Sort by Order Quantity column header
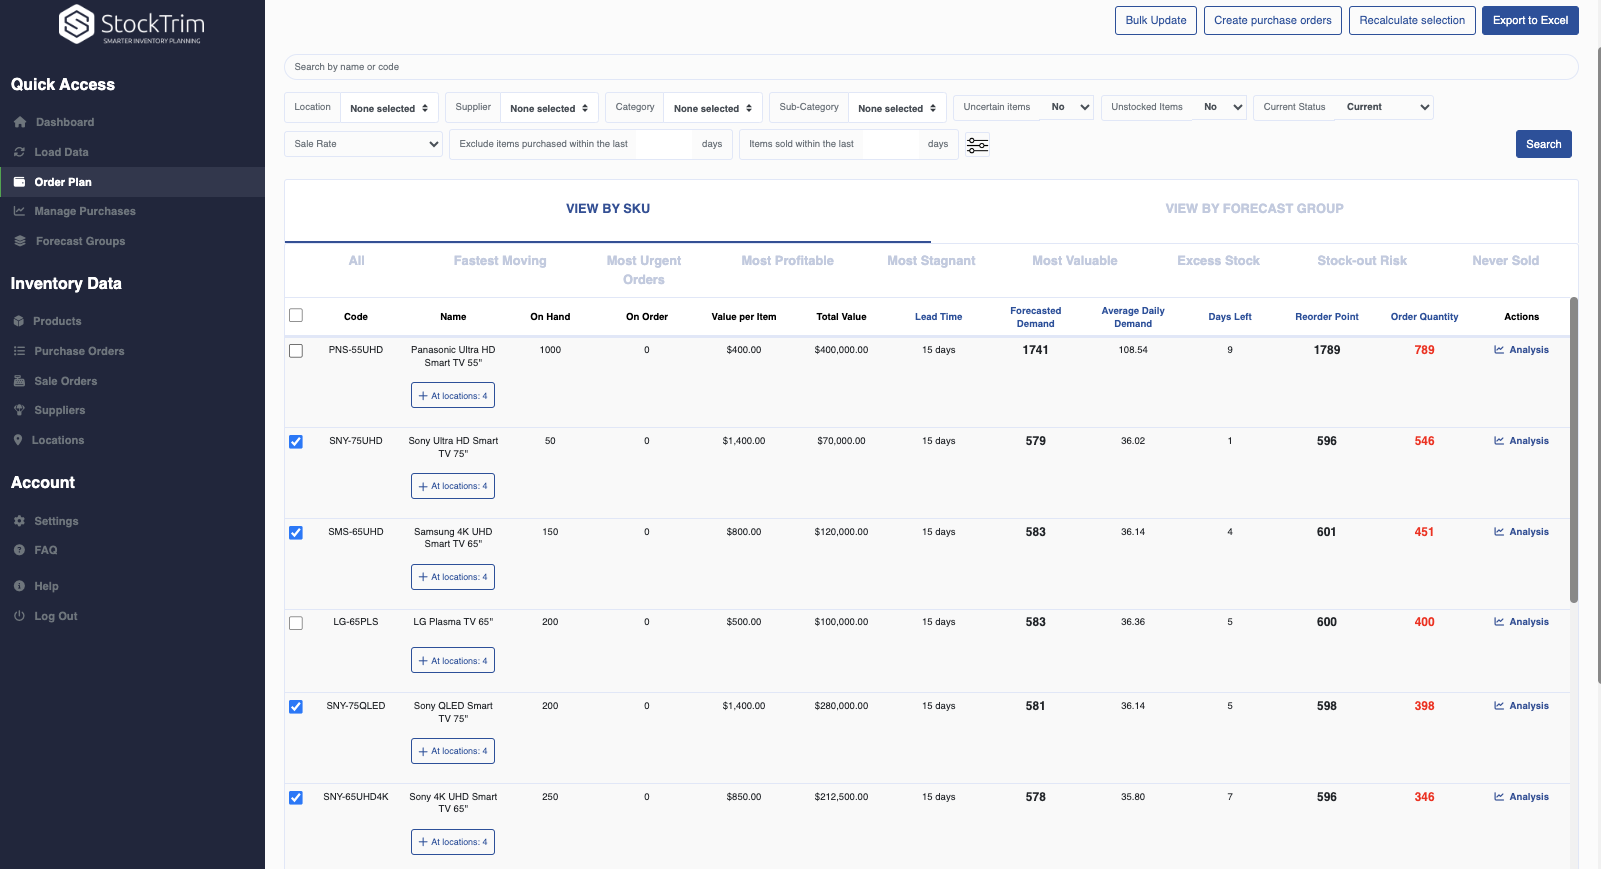1601x869 pixels. tap(1424, 317)
